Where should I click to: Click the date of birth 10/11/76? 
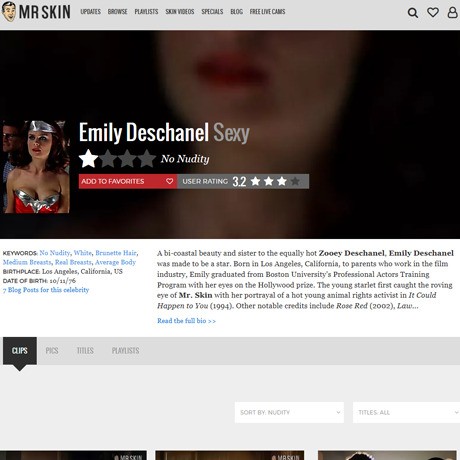pyautogui.click(x=63, y=281)
